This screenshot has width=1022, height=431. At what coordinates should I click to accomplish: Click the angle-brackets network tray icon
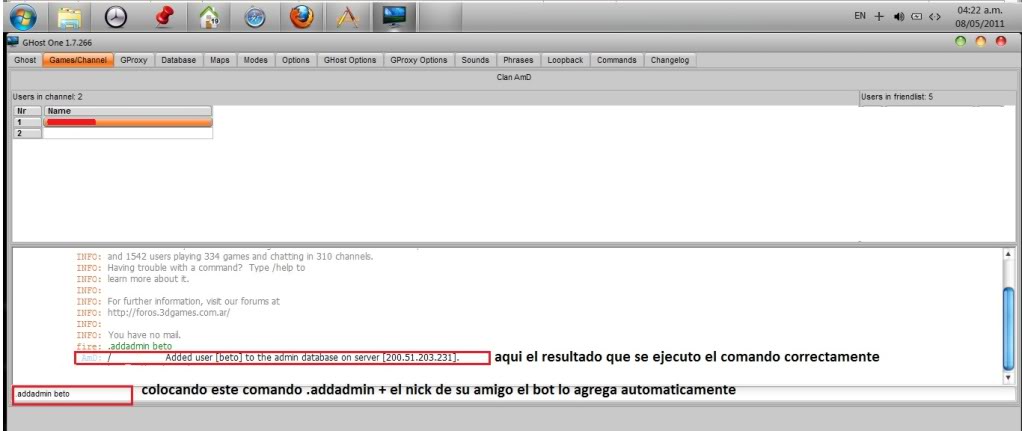click(935, 17)
